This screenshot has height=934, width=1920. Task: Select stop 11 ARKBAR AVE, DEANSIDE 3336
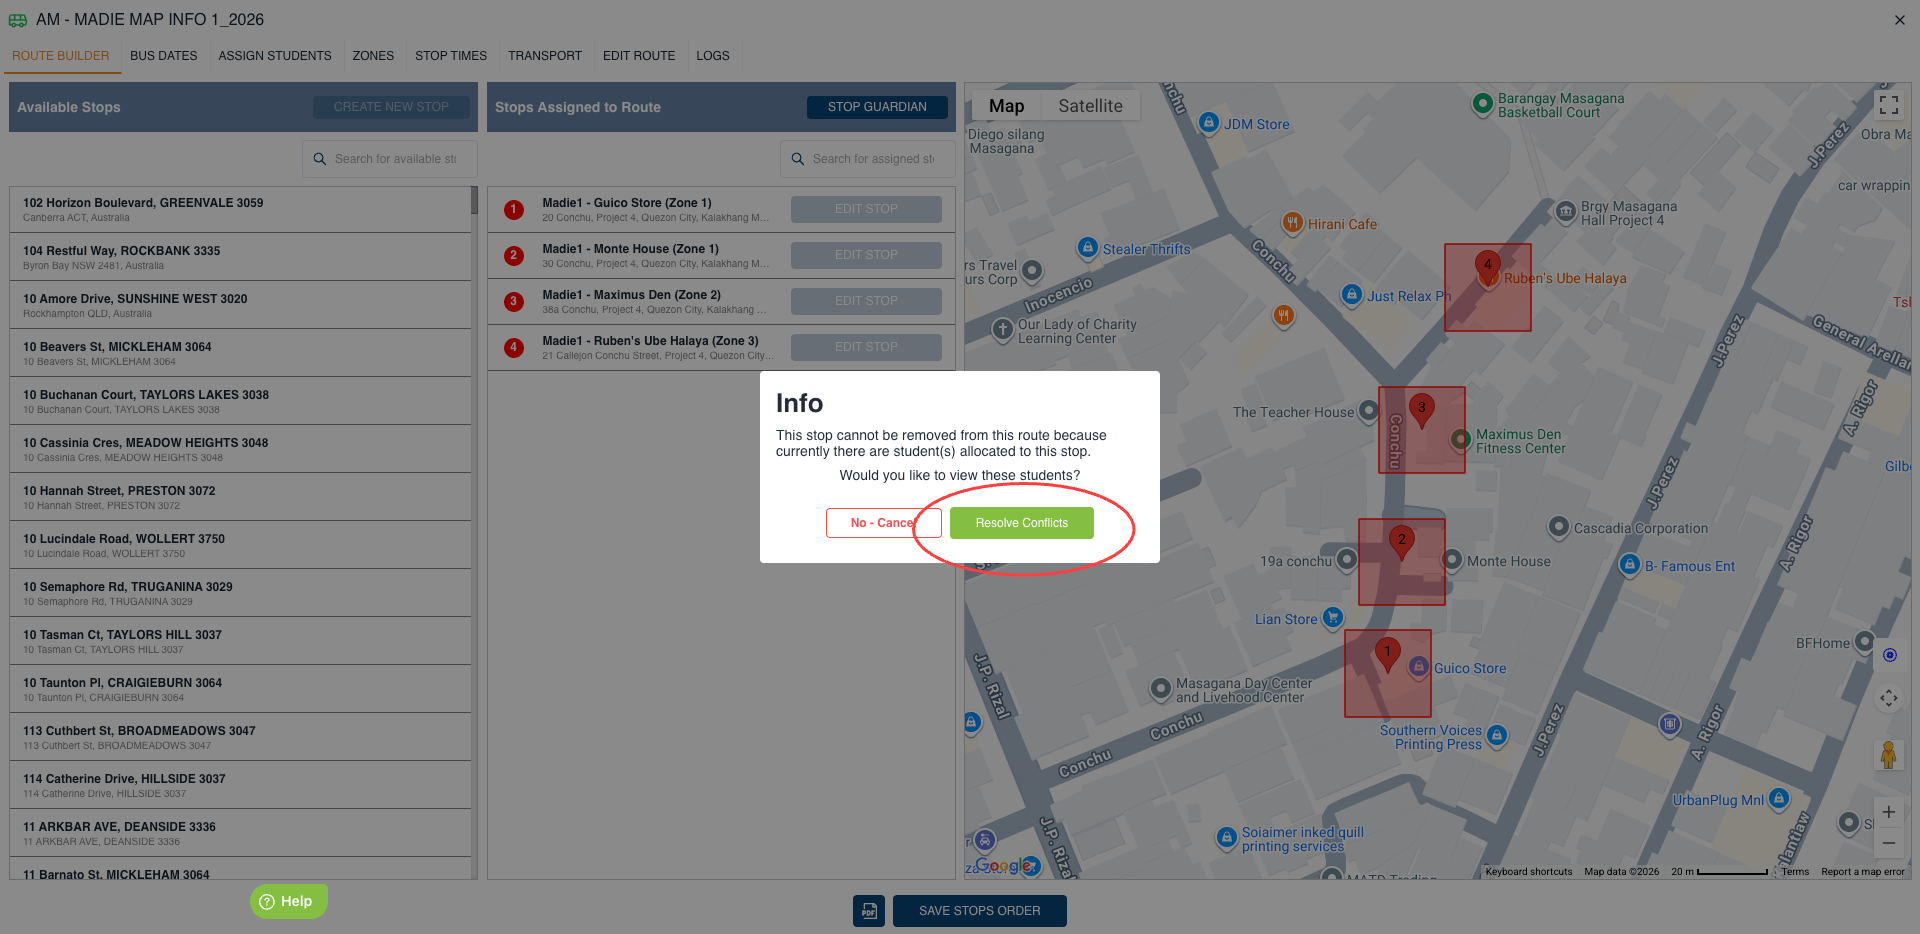(240, 833)
